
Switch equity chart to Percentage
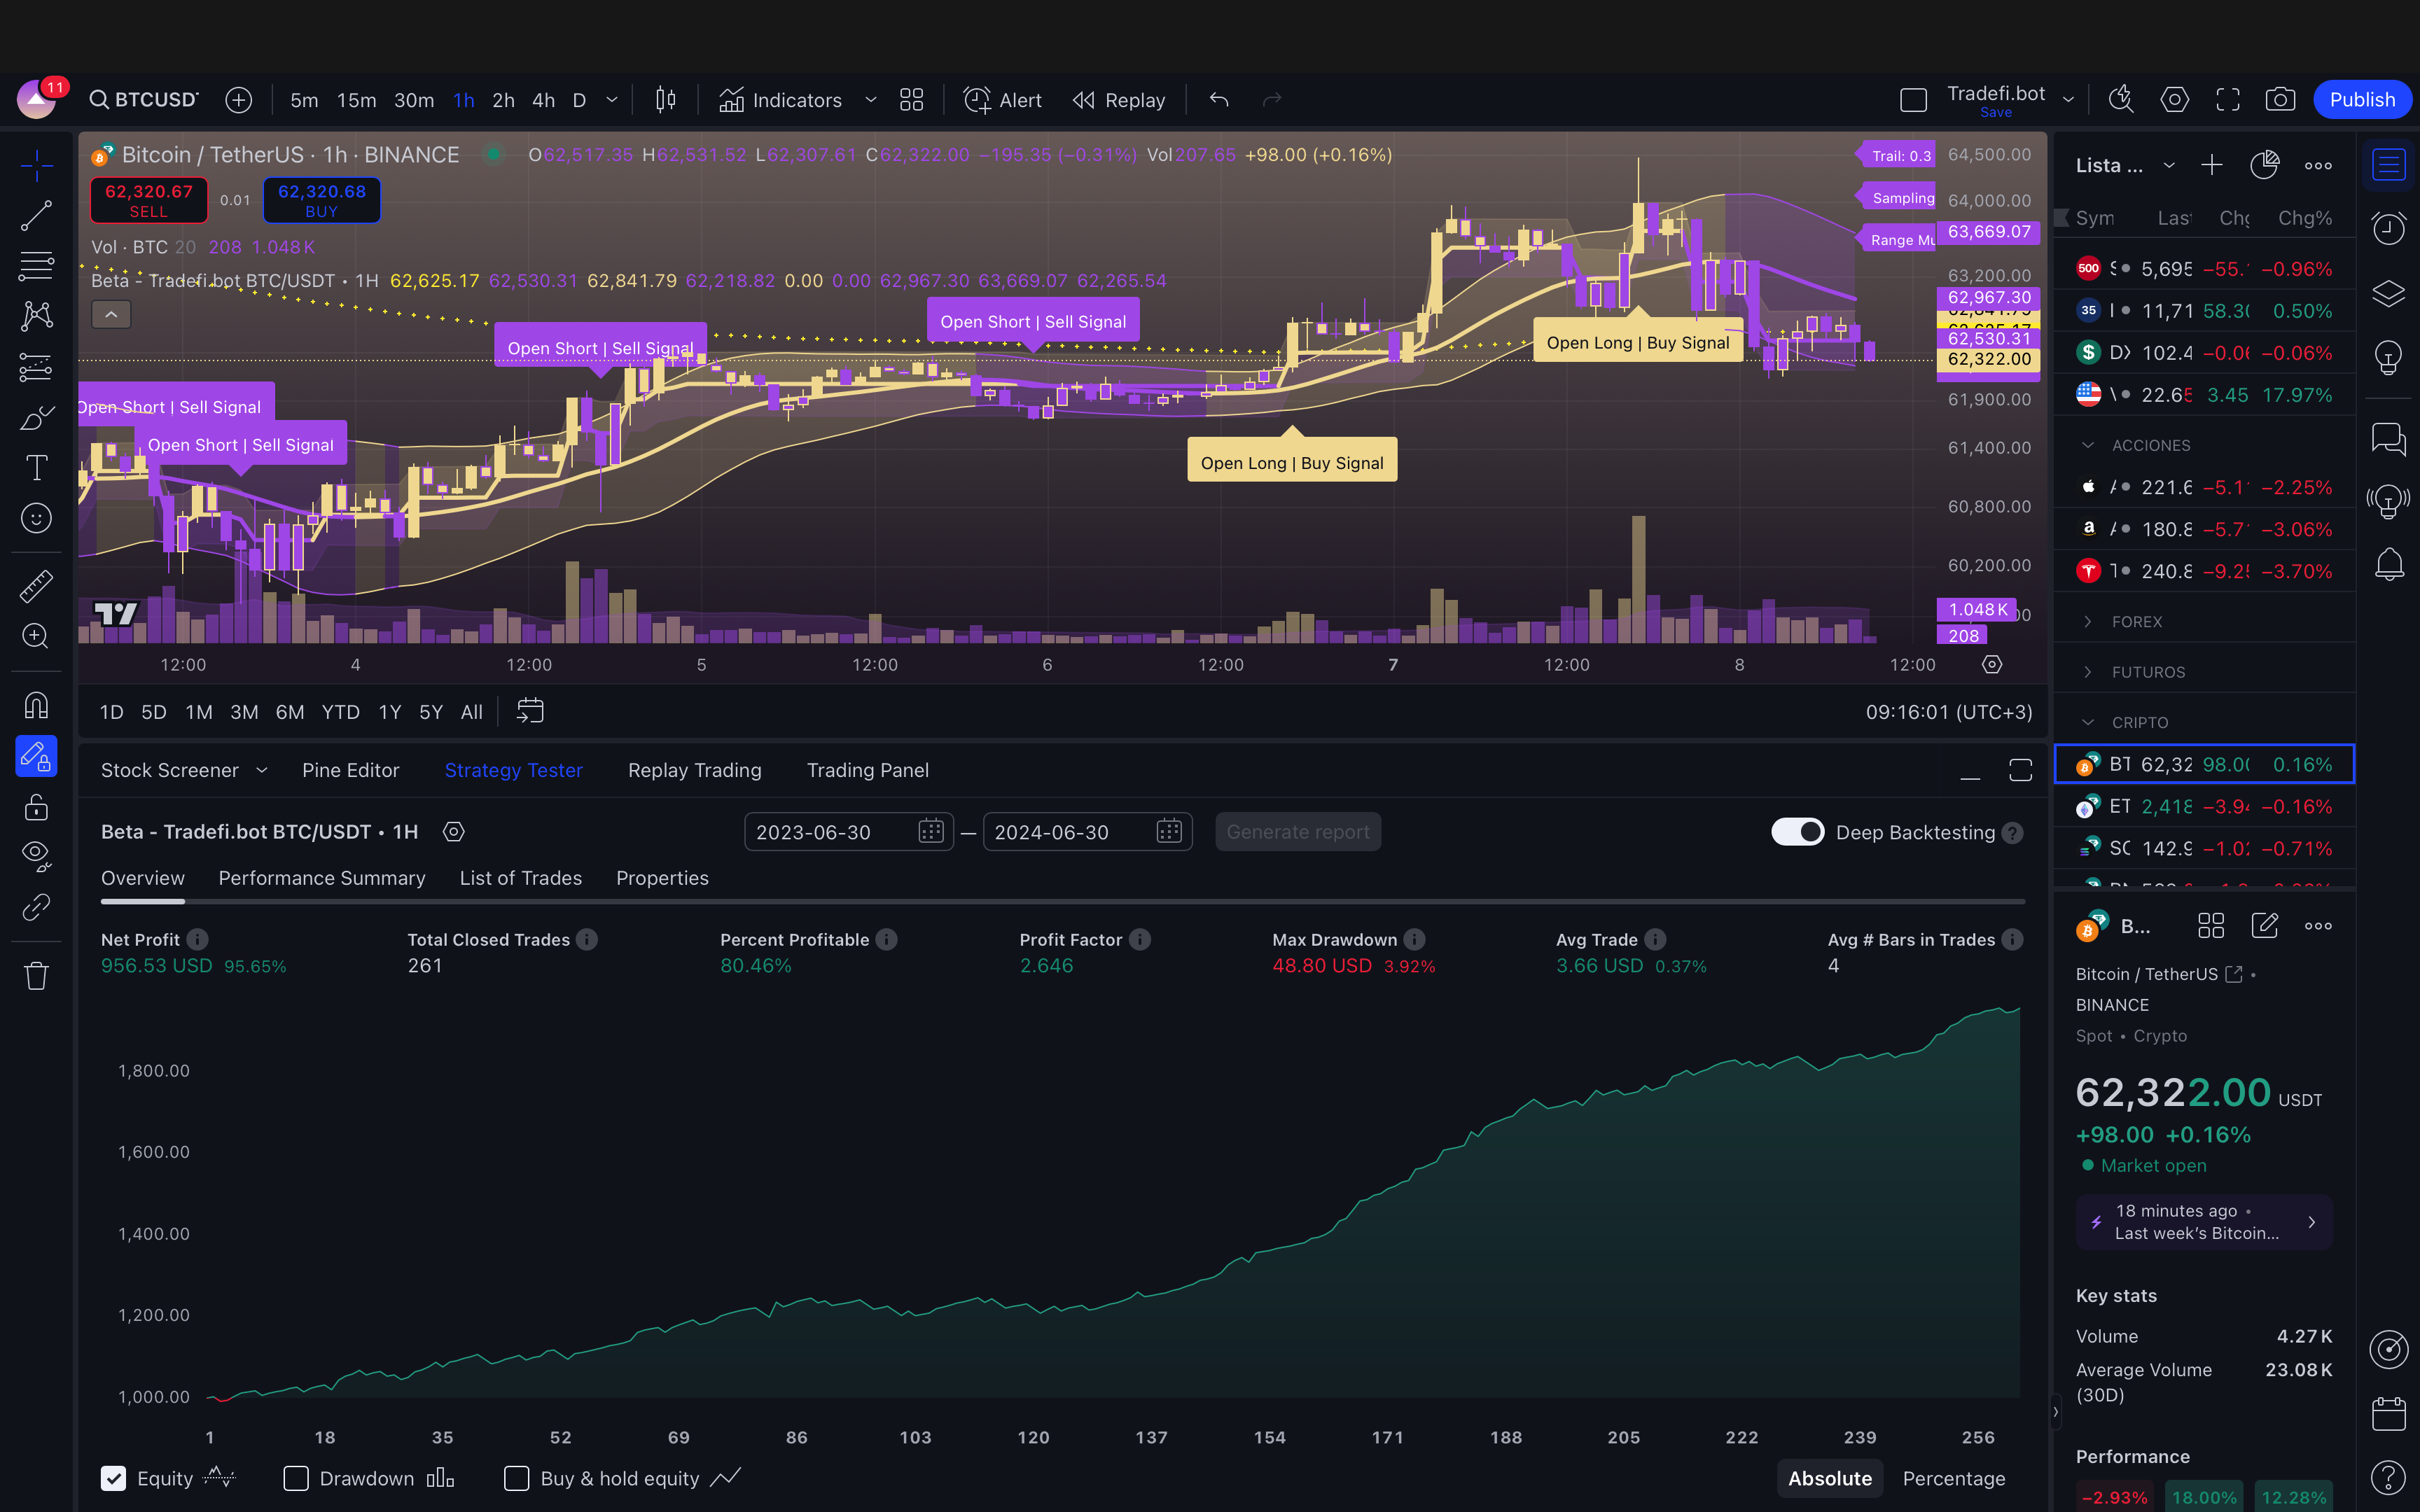1953,1478
